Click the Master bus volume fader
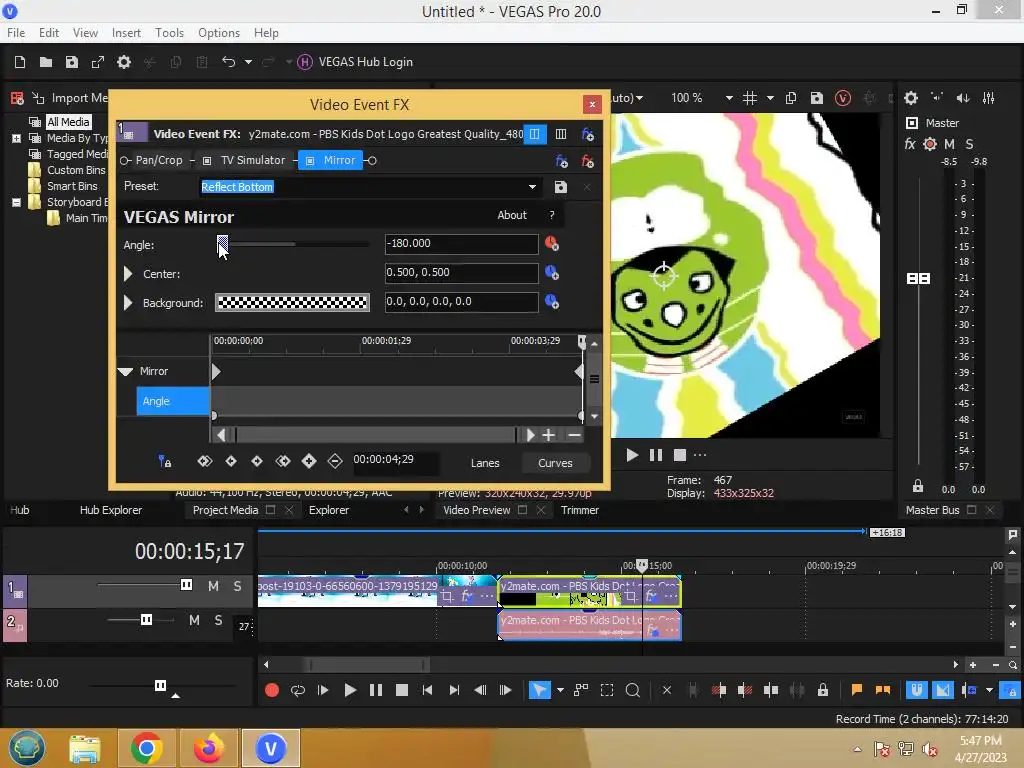This screenshot has width=1024, height=768. point(918,279)
